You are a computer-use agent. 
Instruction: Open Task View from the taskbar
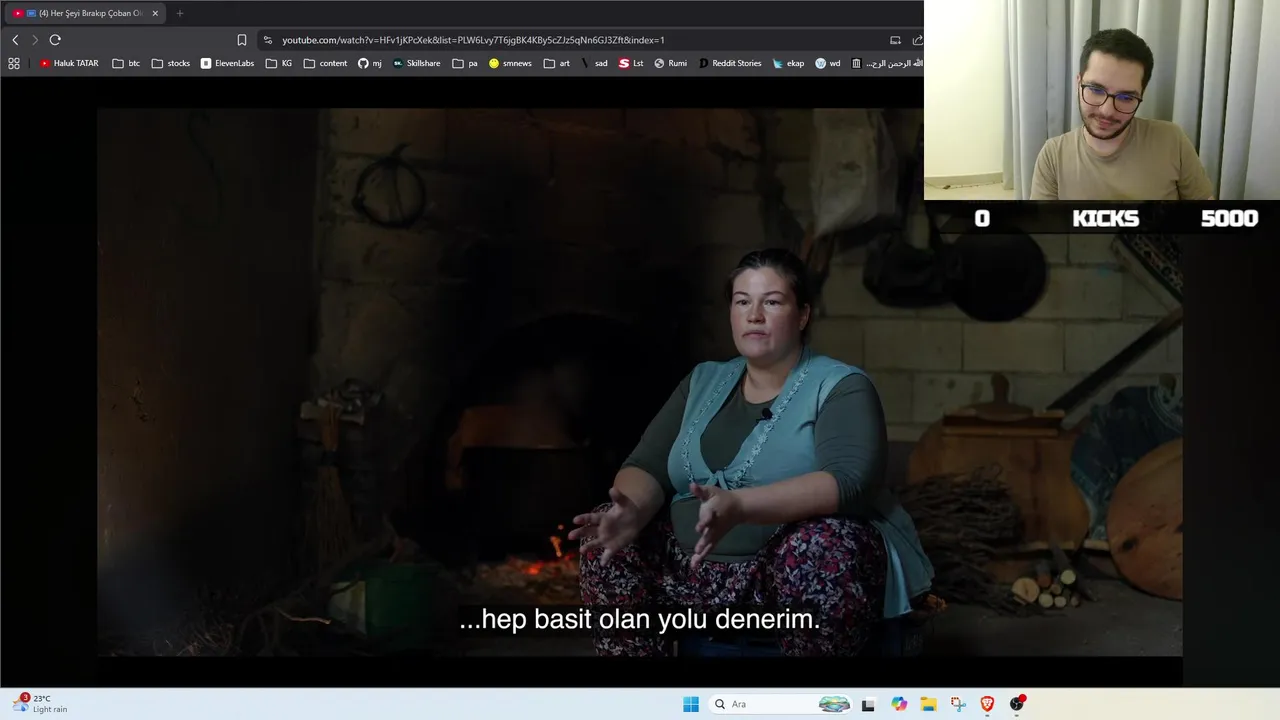tap(868, 704)
